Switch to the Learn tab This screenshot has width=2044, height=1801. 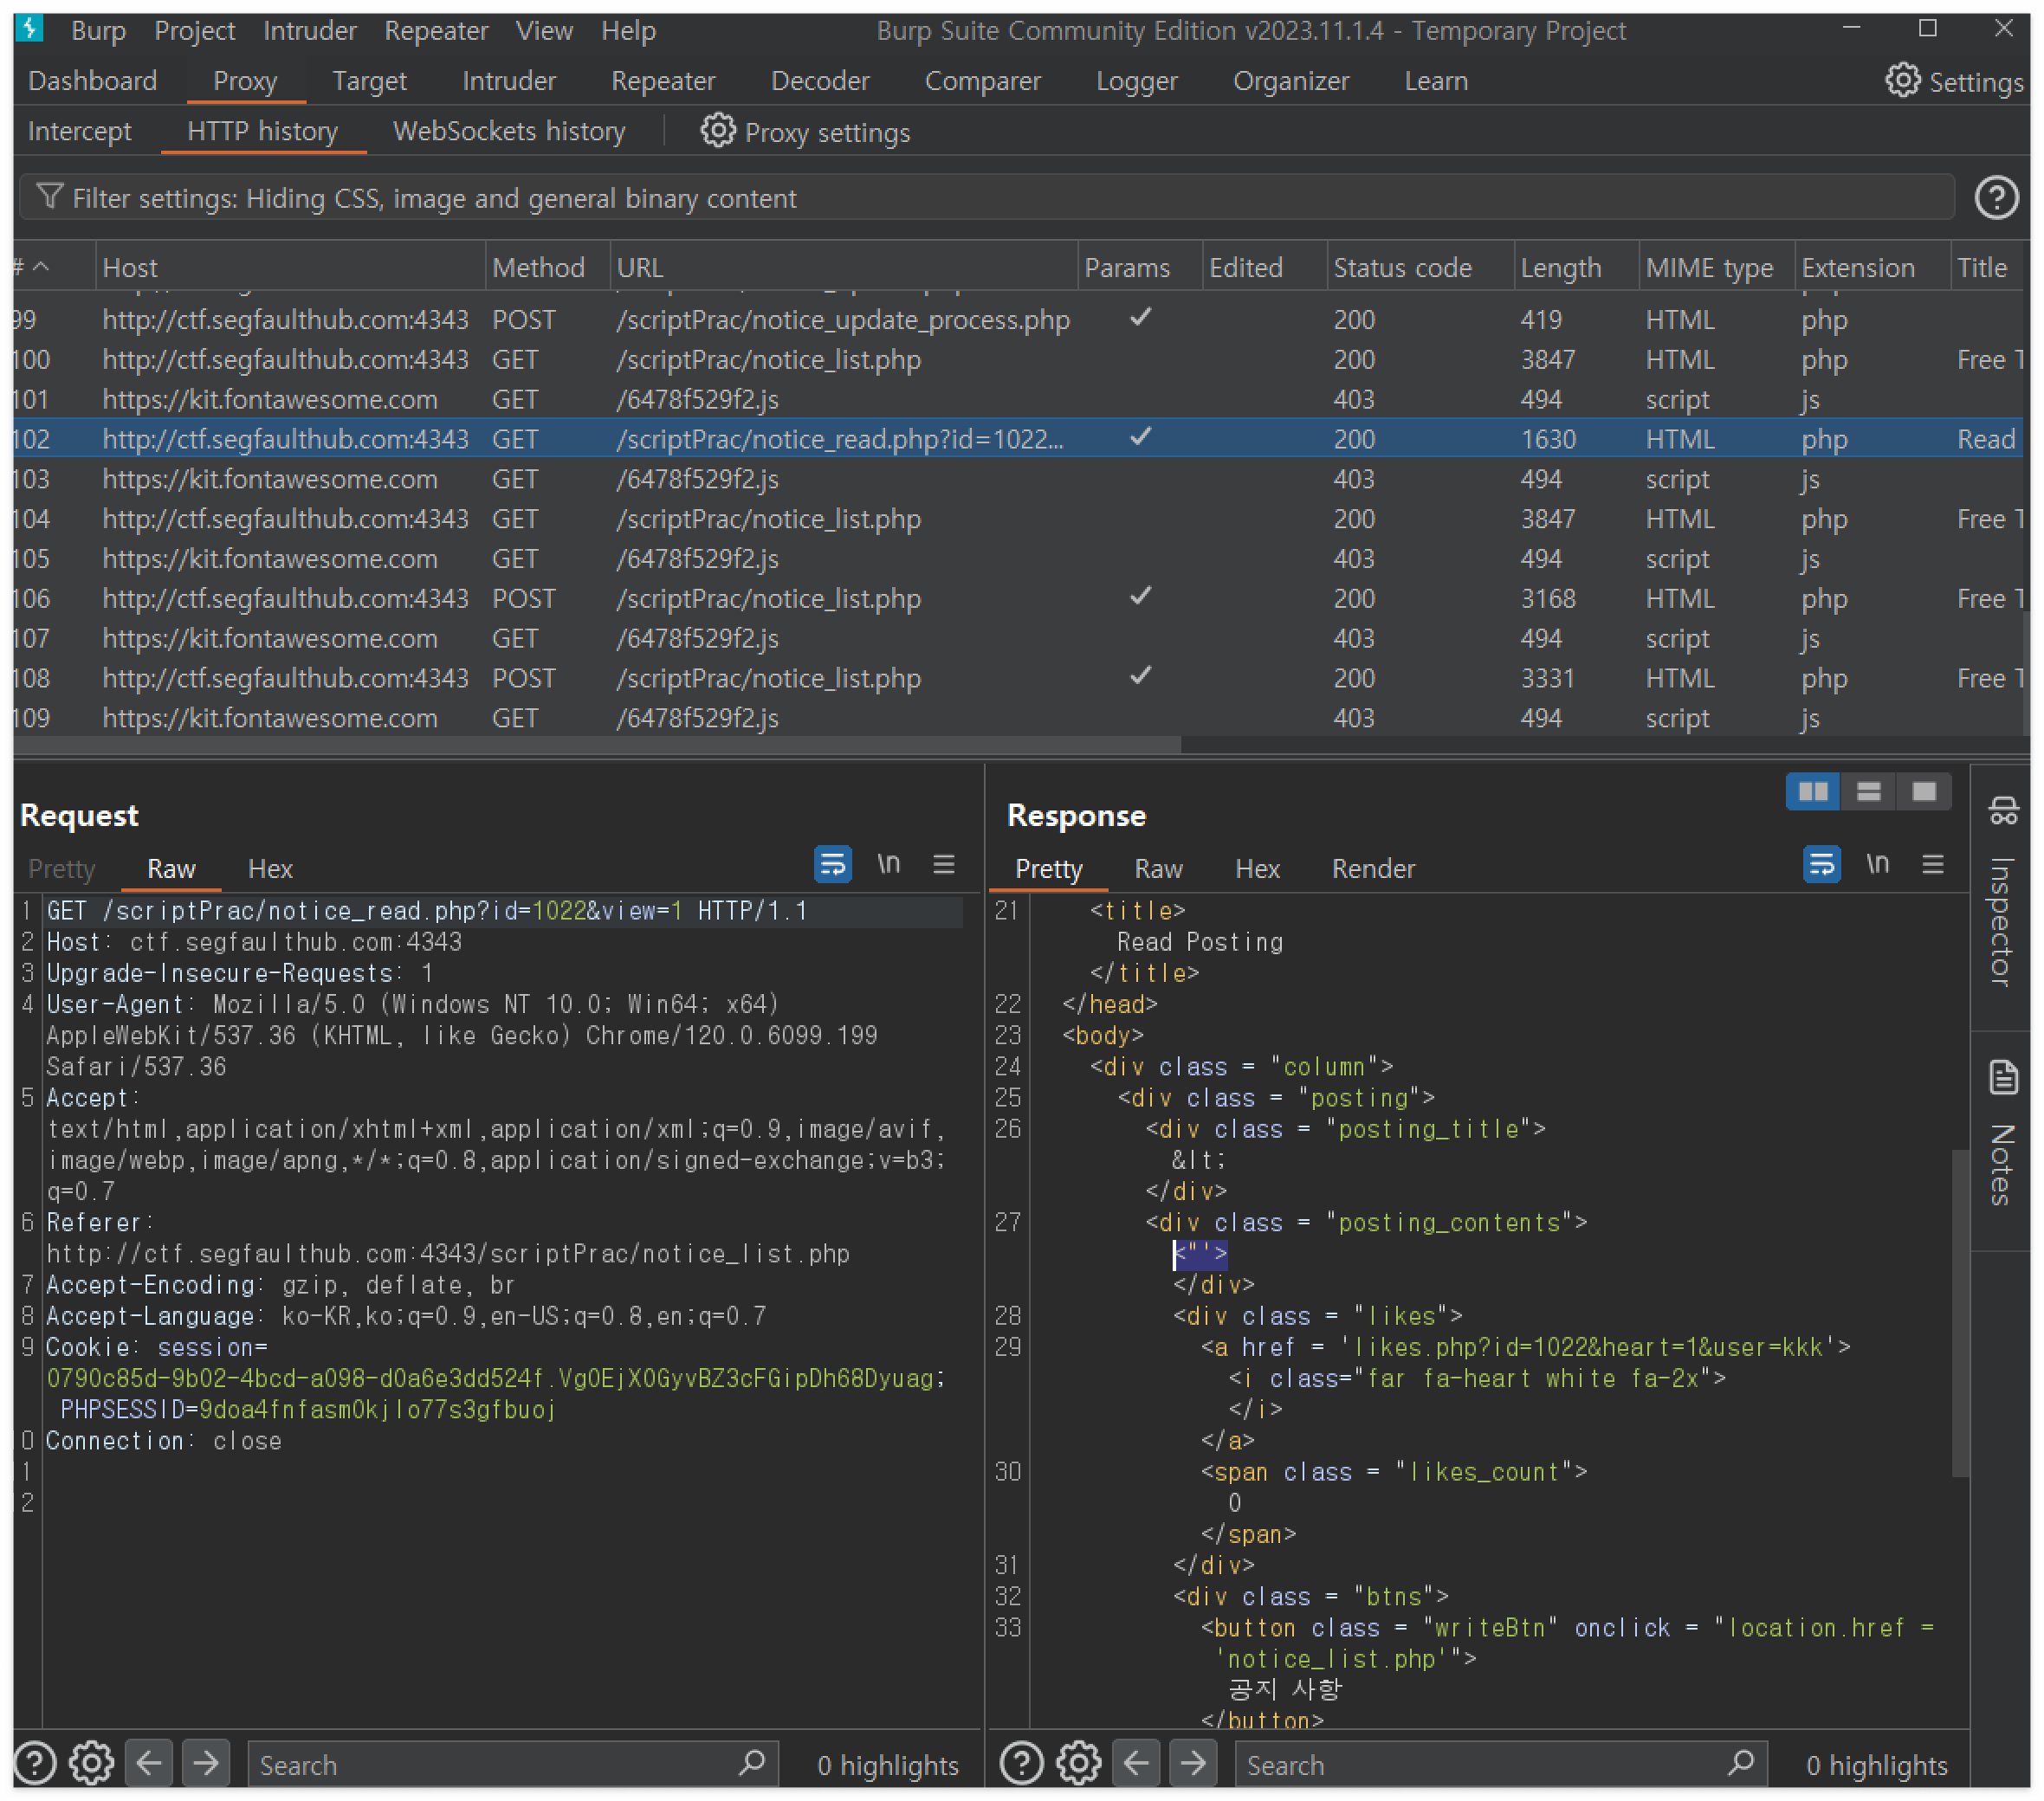1435,81
